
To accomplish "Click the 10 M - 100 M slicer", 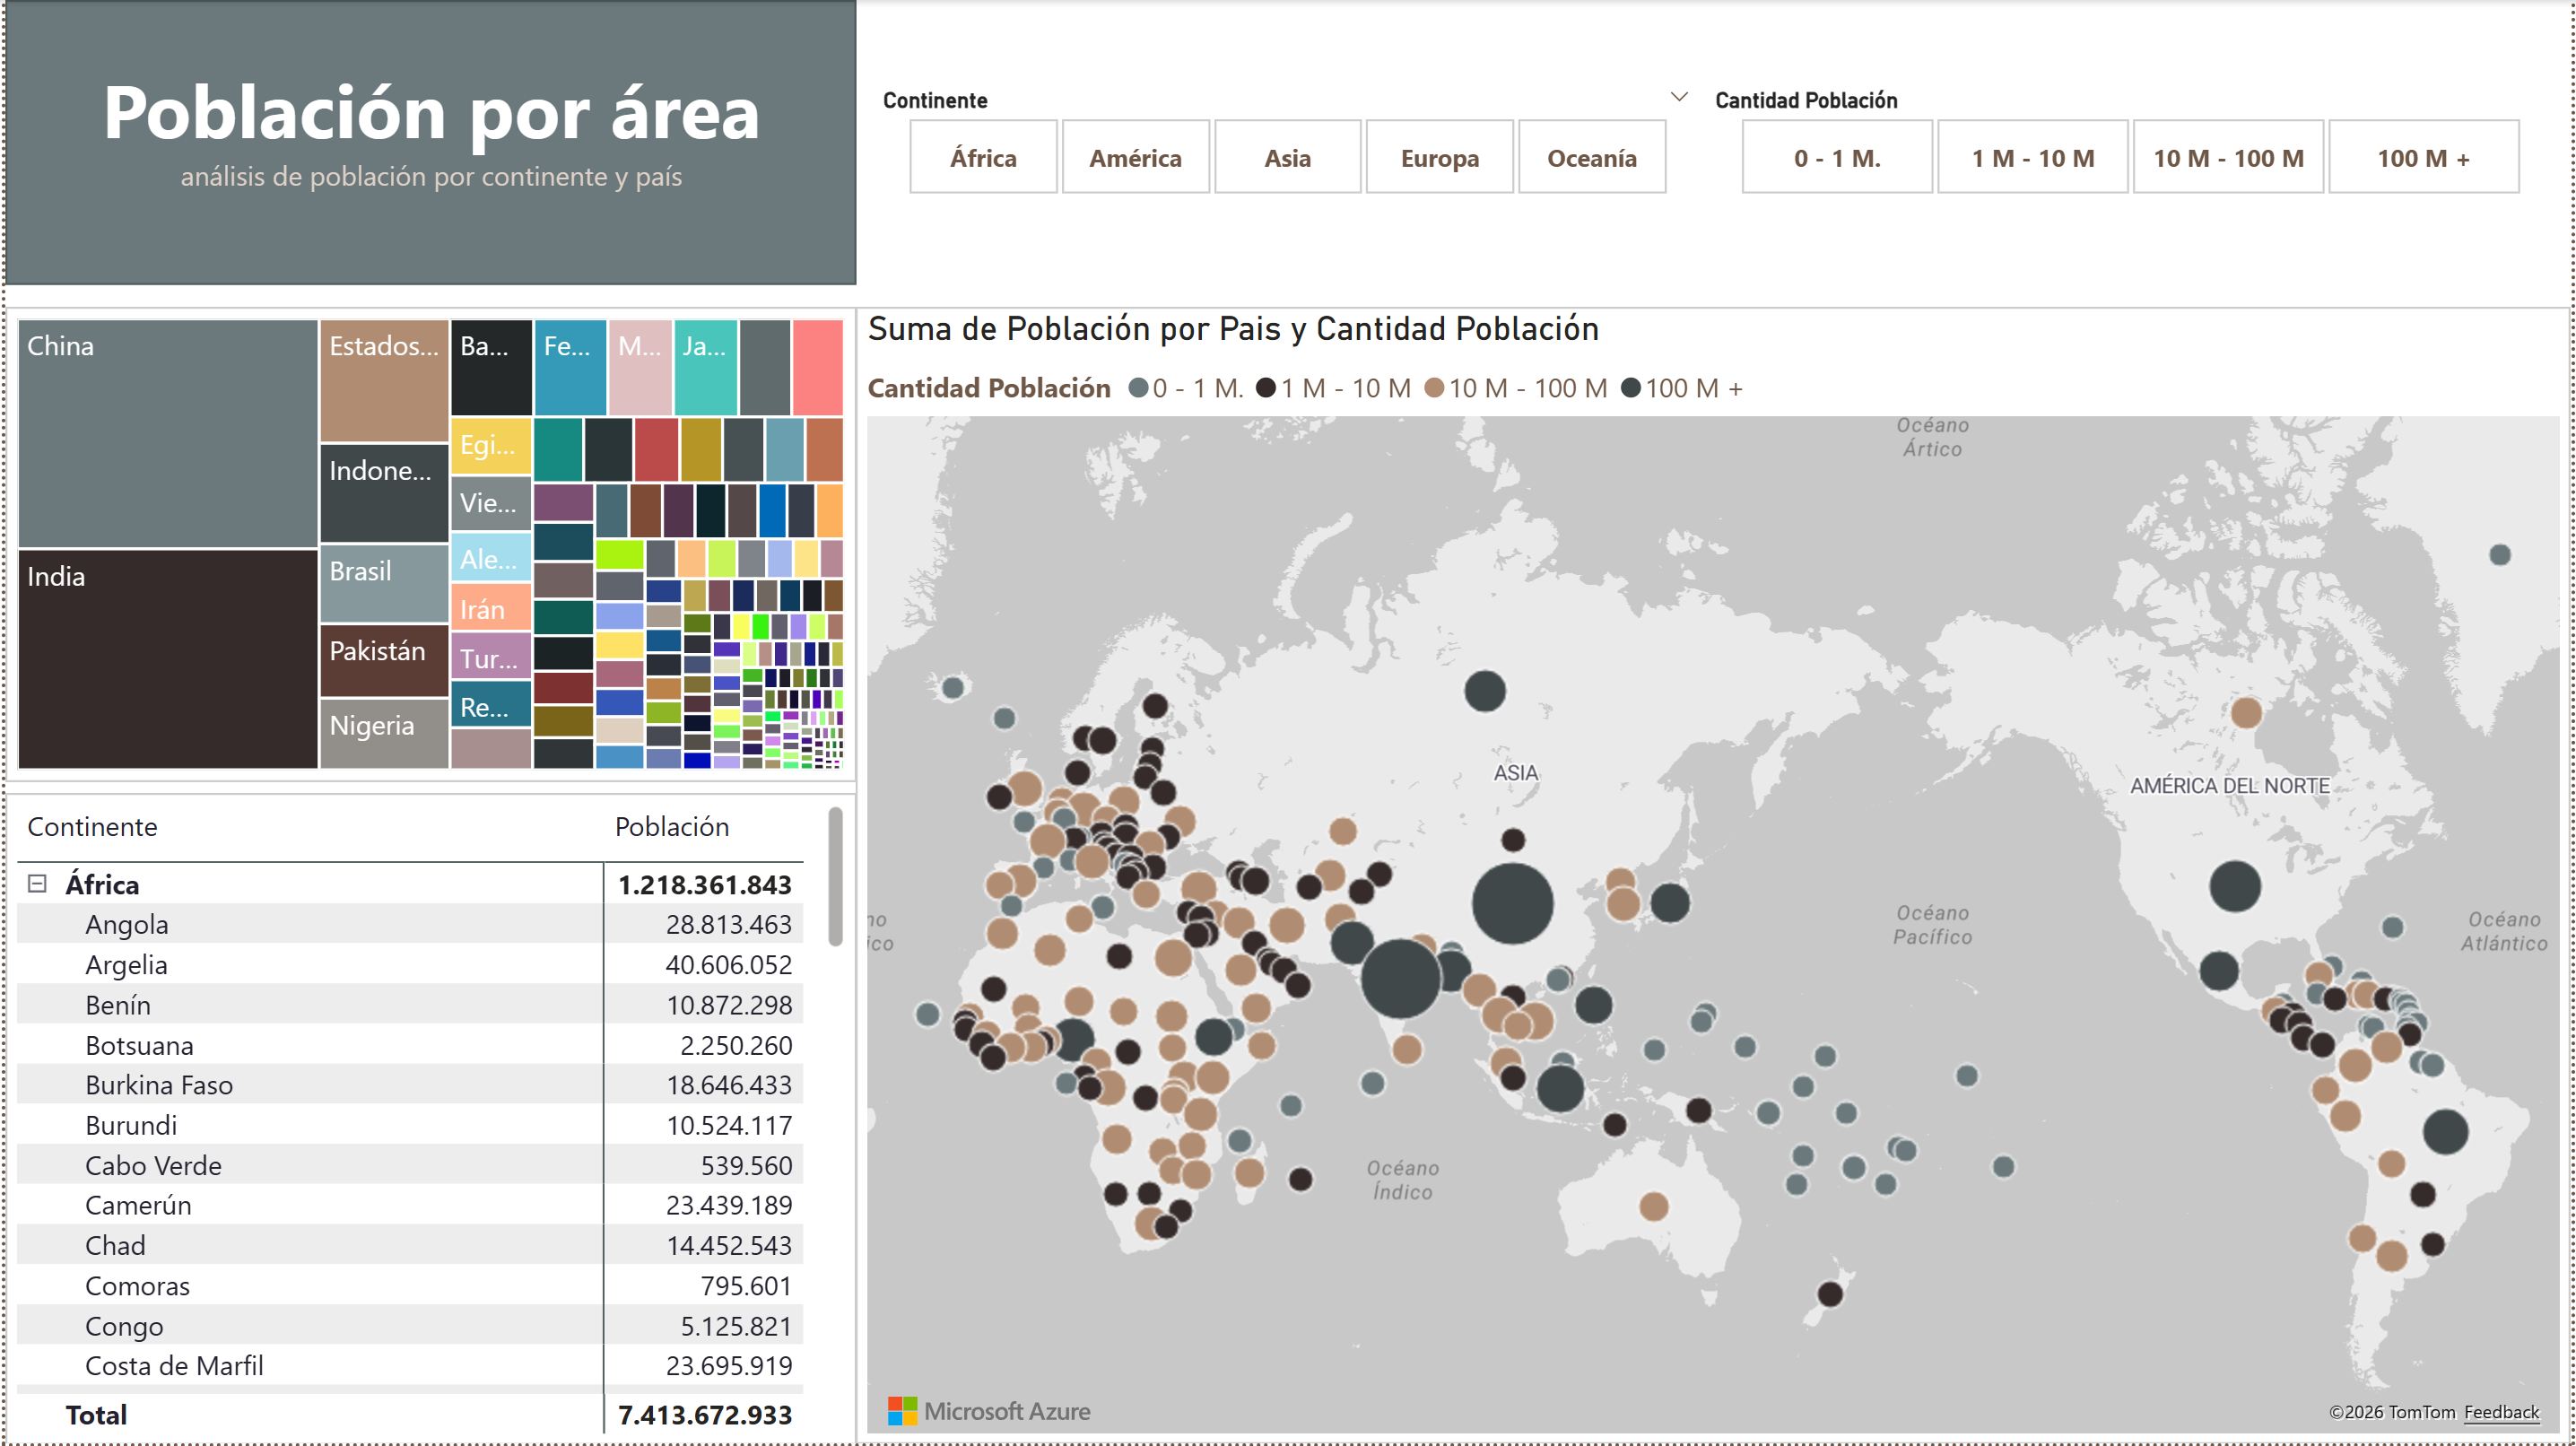I will pos(2227,158).
